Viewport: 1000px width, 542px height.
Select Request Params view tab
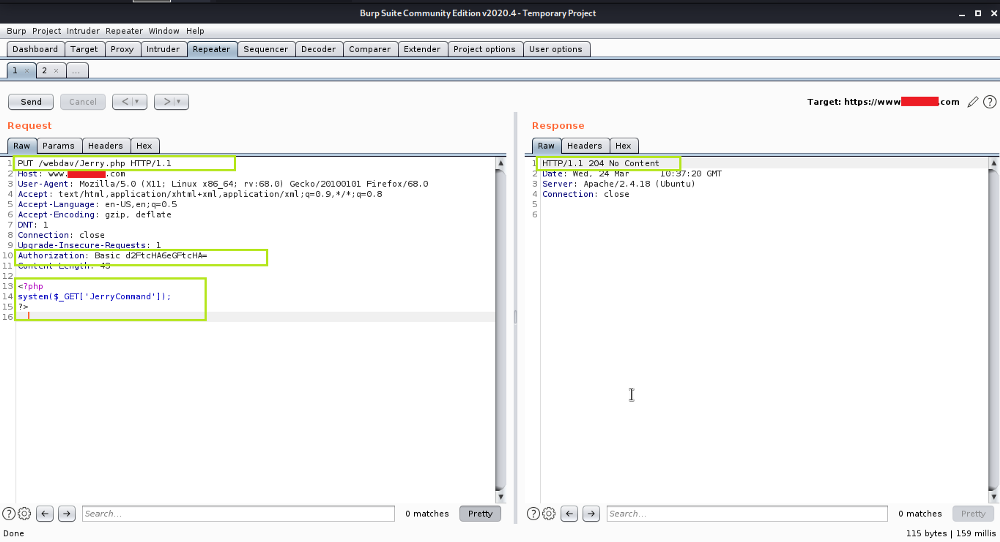click(x=59, y=146)
